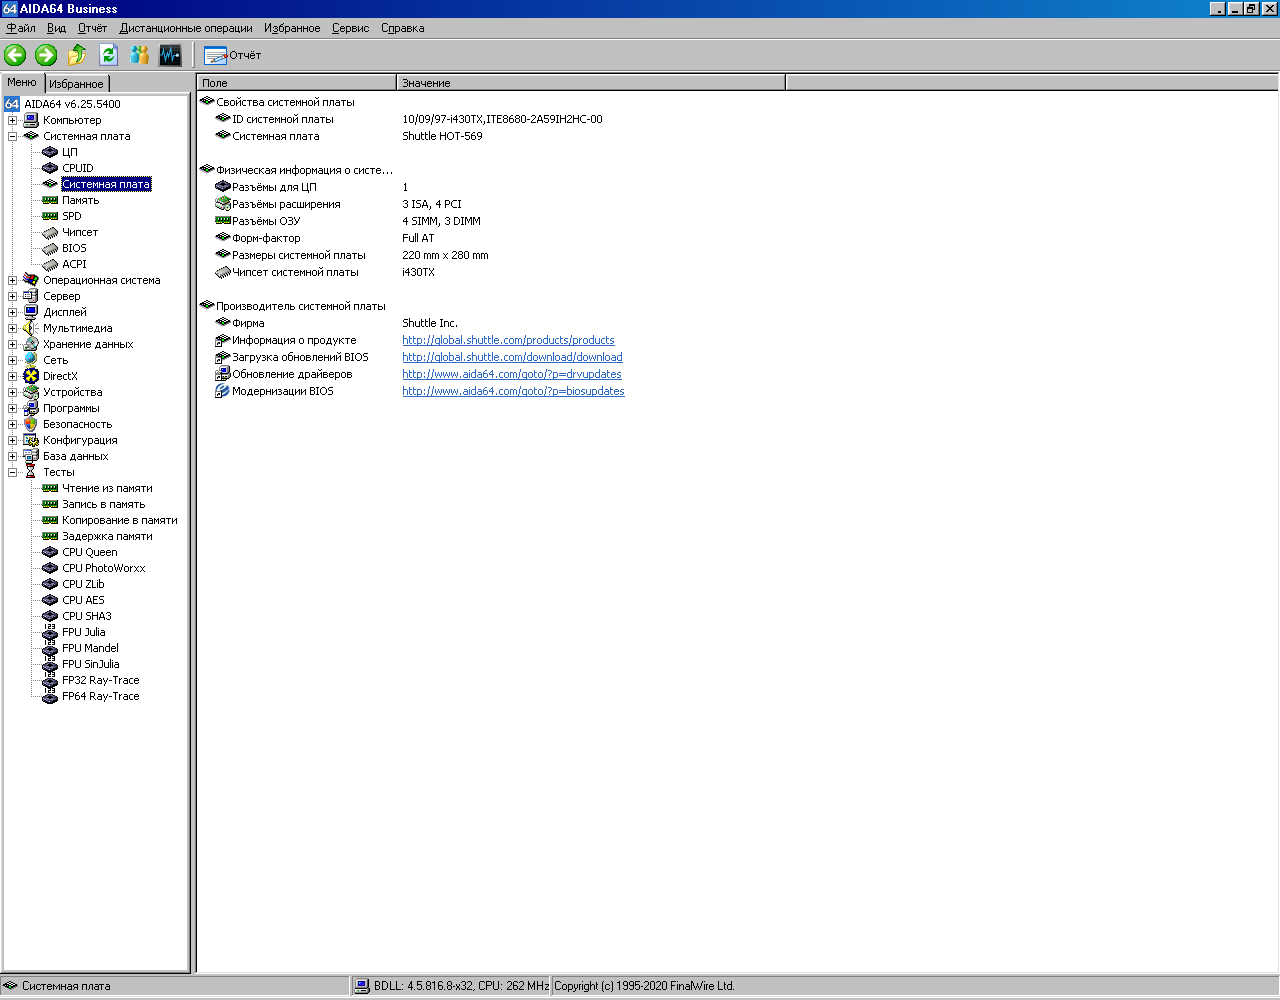Click the Отчёт report toolbar button
The image size is (1280, 1000).
pyautogui.click(x=232, y=55)
